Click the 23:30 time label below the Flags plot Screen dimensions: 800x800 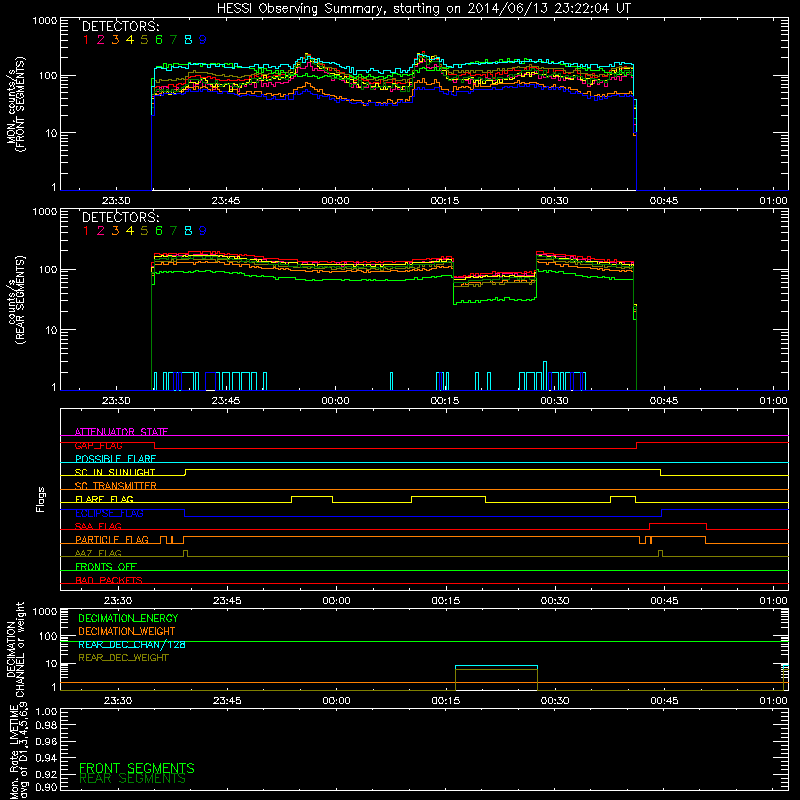(x=118, y=601)
